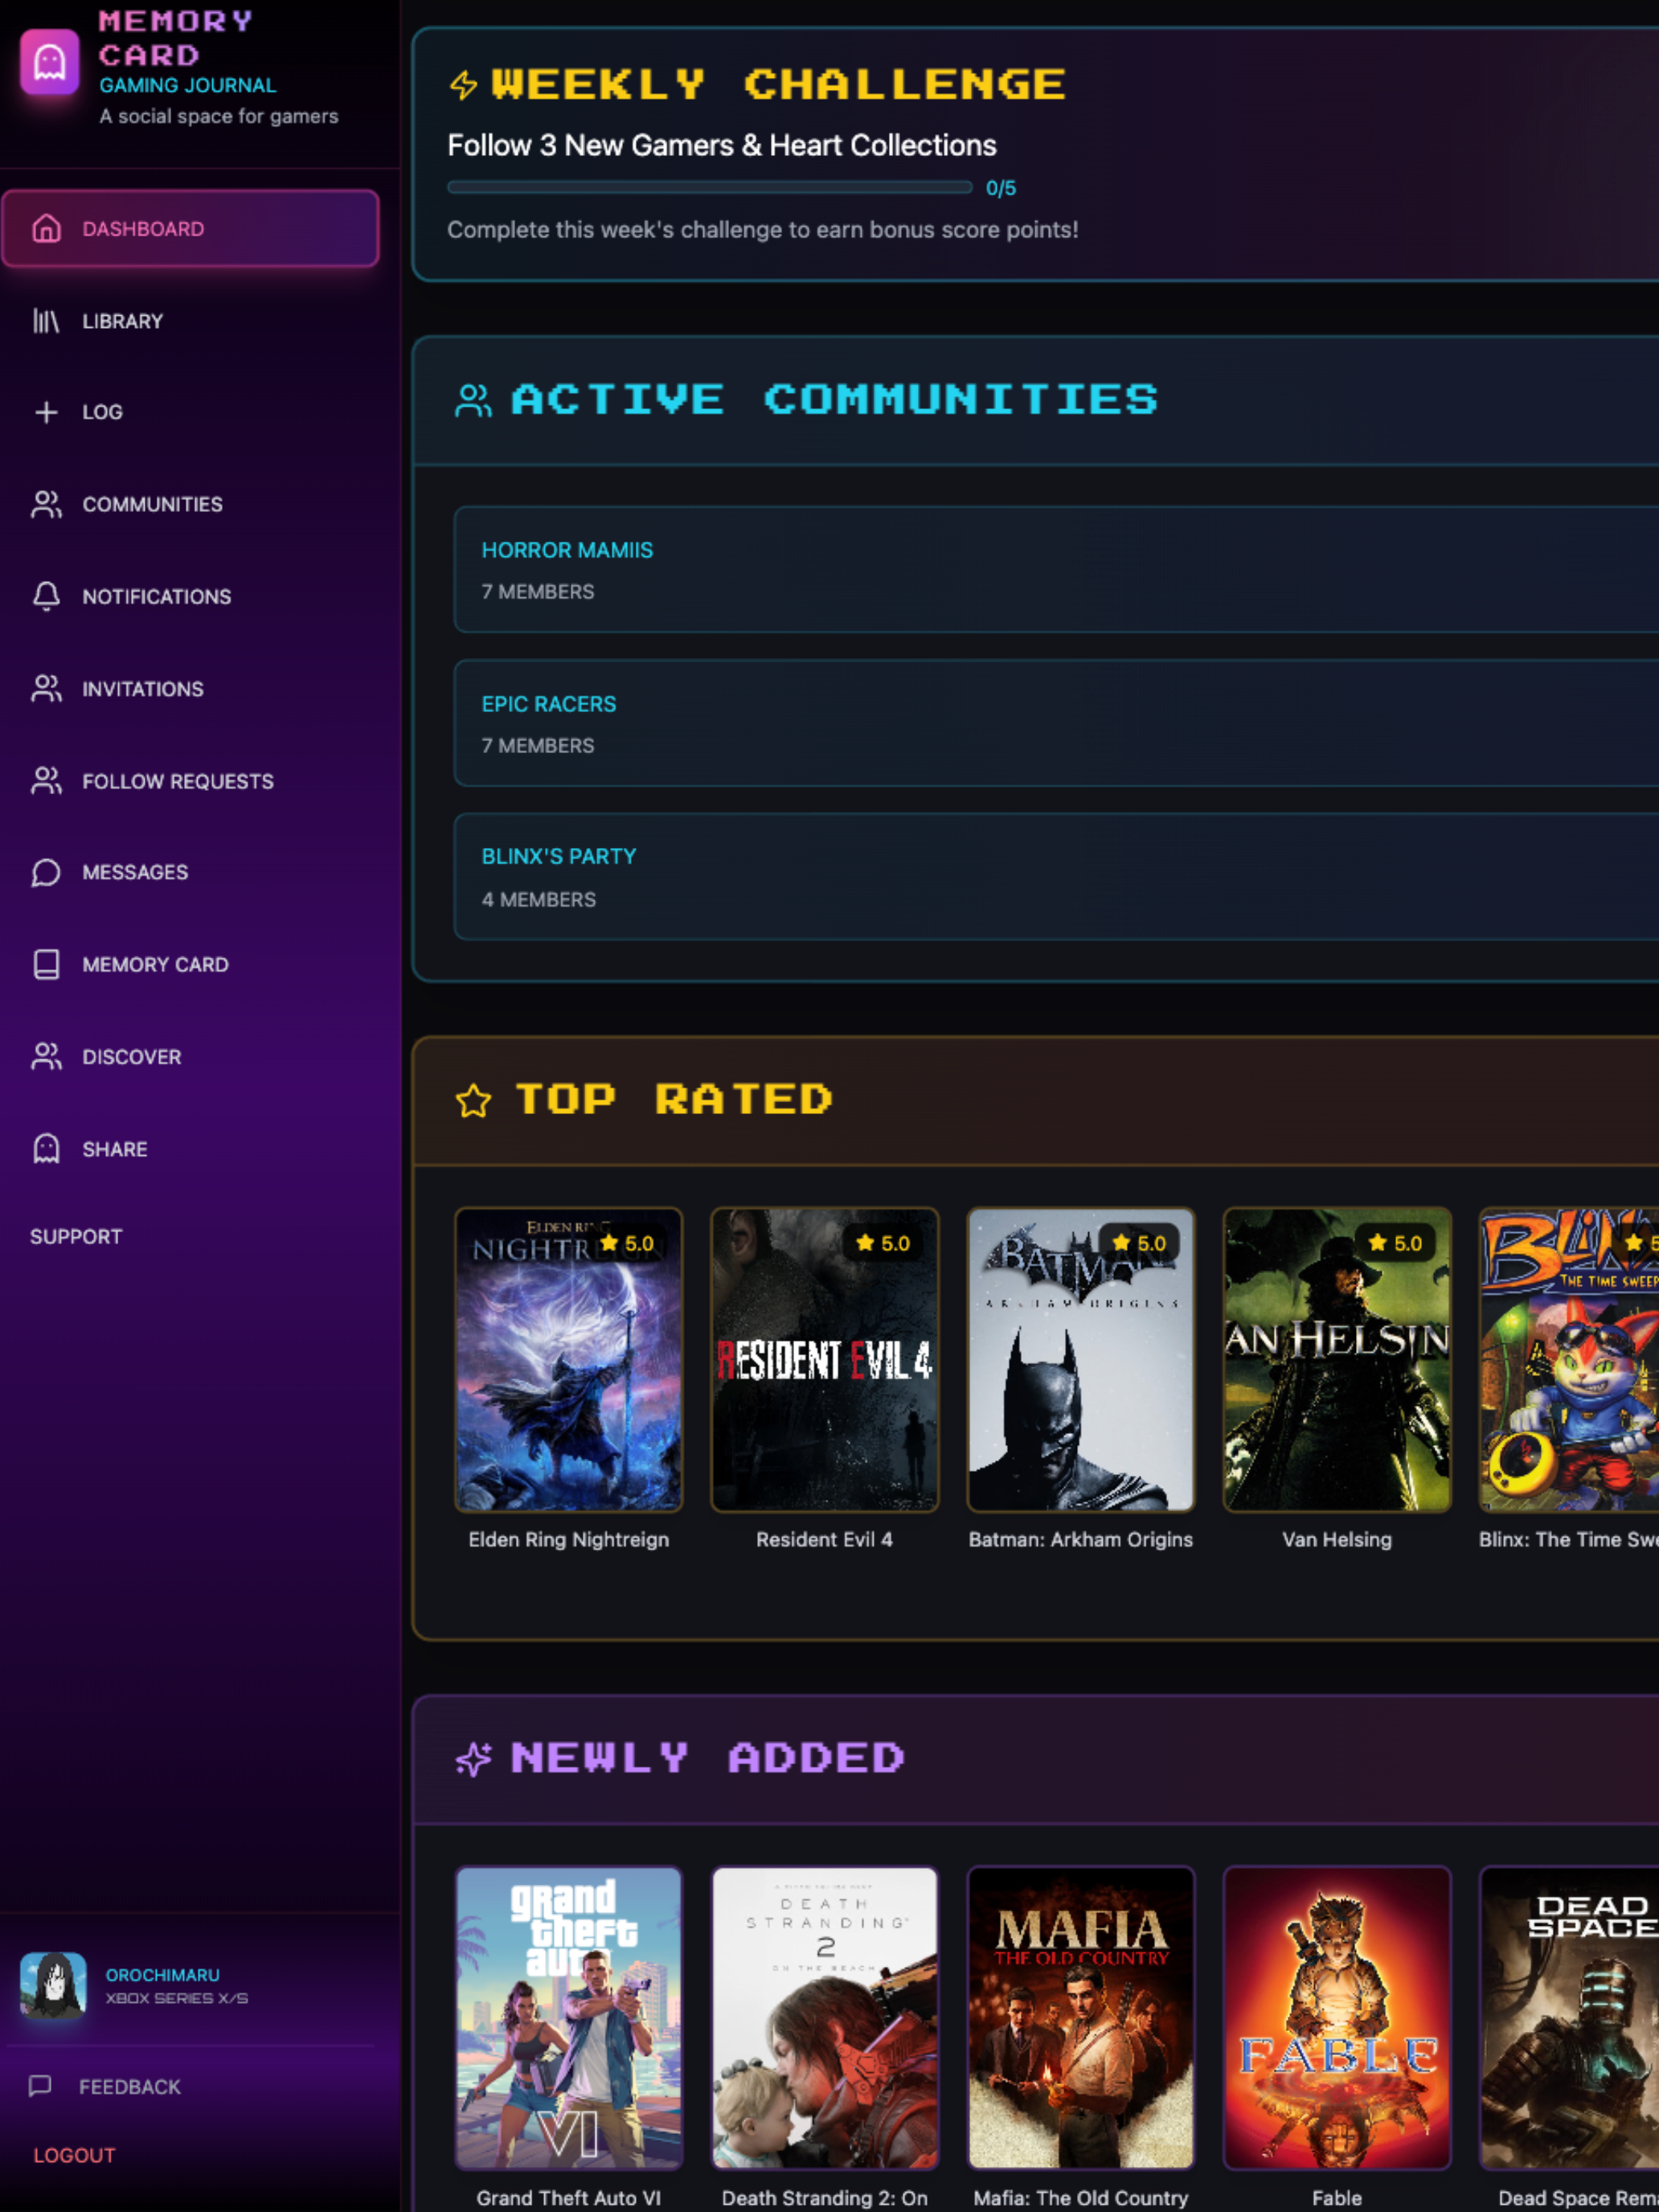Click the Weekly Challenge lightning bolt icon

click(x=463, y=85)
